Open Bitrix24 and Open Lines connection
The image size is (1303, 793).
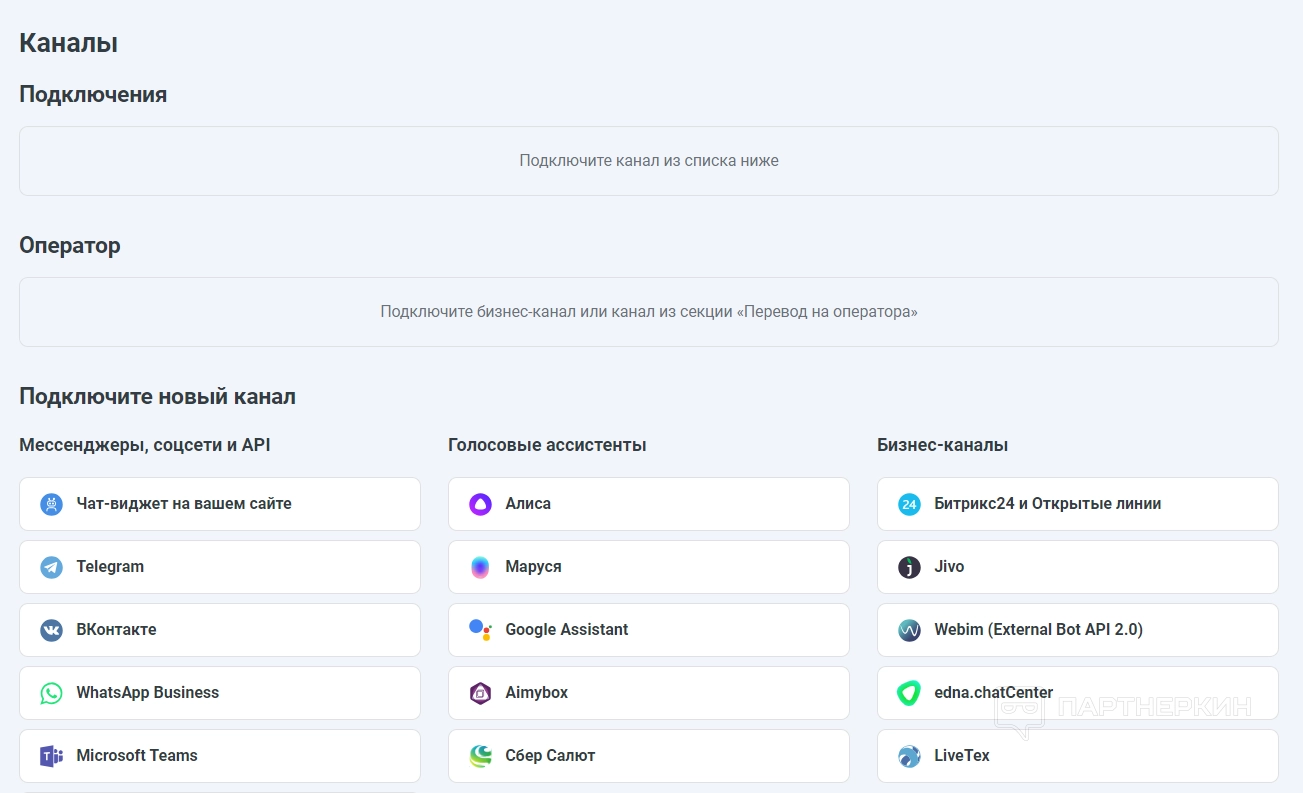[1077, 504]
